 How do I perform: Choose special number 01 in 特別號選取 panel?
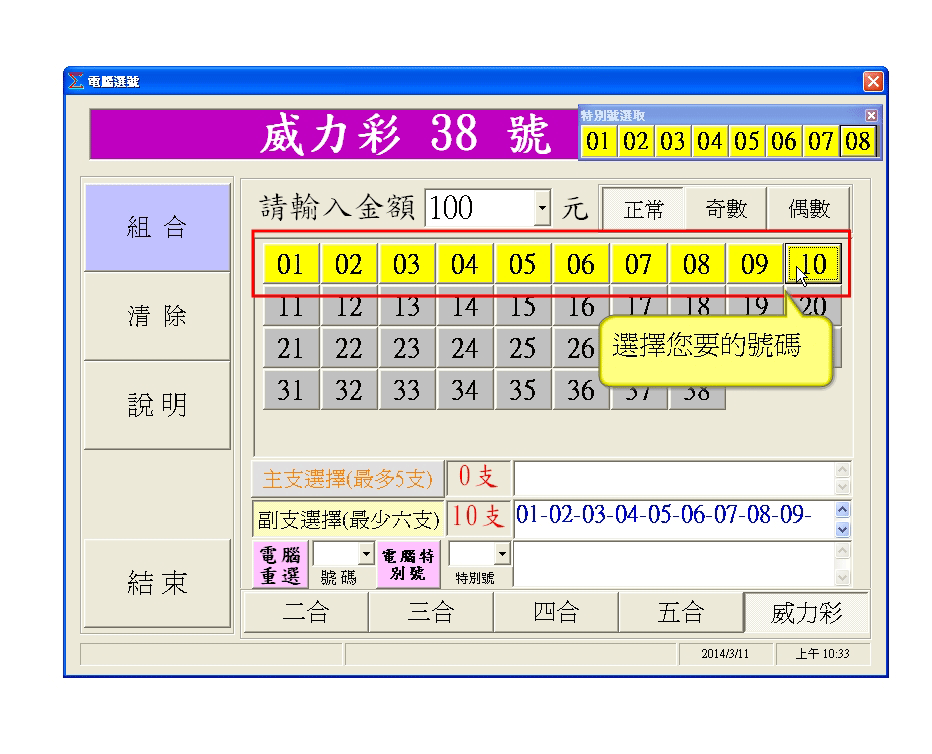click(599, 141)
